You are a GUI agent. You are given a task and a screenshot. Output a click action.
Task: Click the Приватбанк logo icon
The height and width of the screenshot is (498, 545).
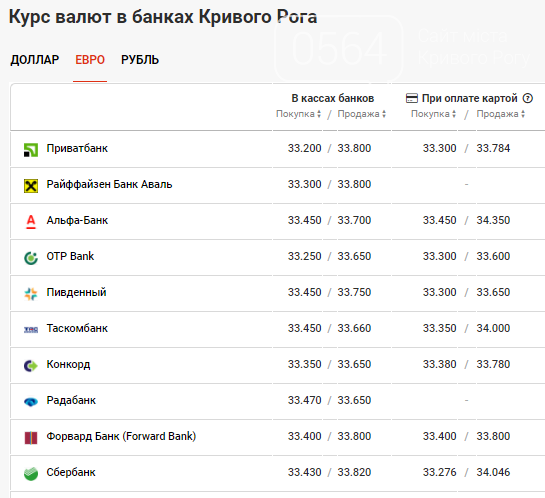[x=31, y=150]
